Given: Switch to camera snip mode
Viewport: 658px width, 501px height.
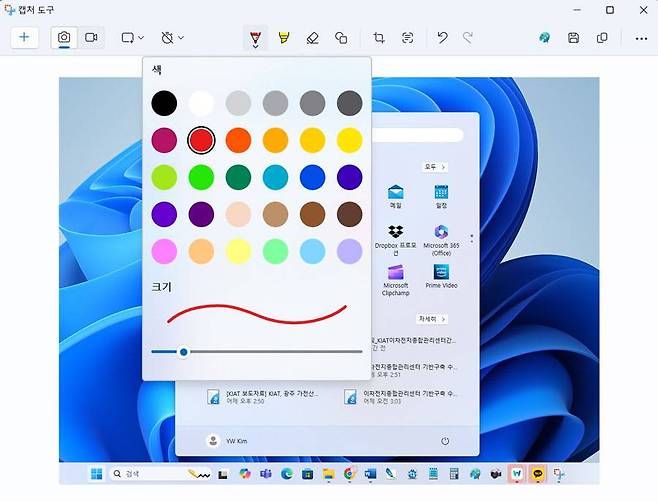Looking at the screenshot, I should pos(64,38).
